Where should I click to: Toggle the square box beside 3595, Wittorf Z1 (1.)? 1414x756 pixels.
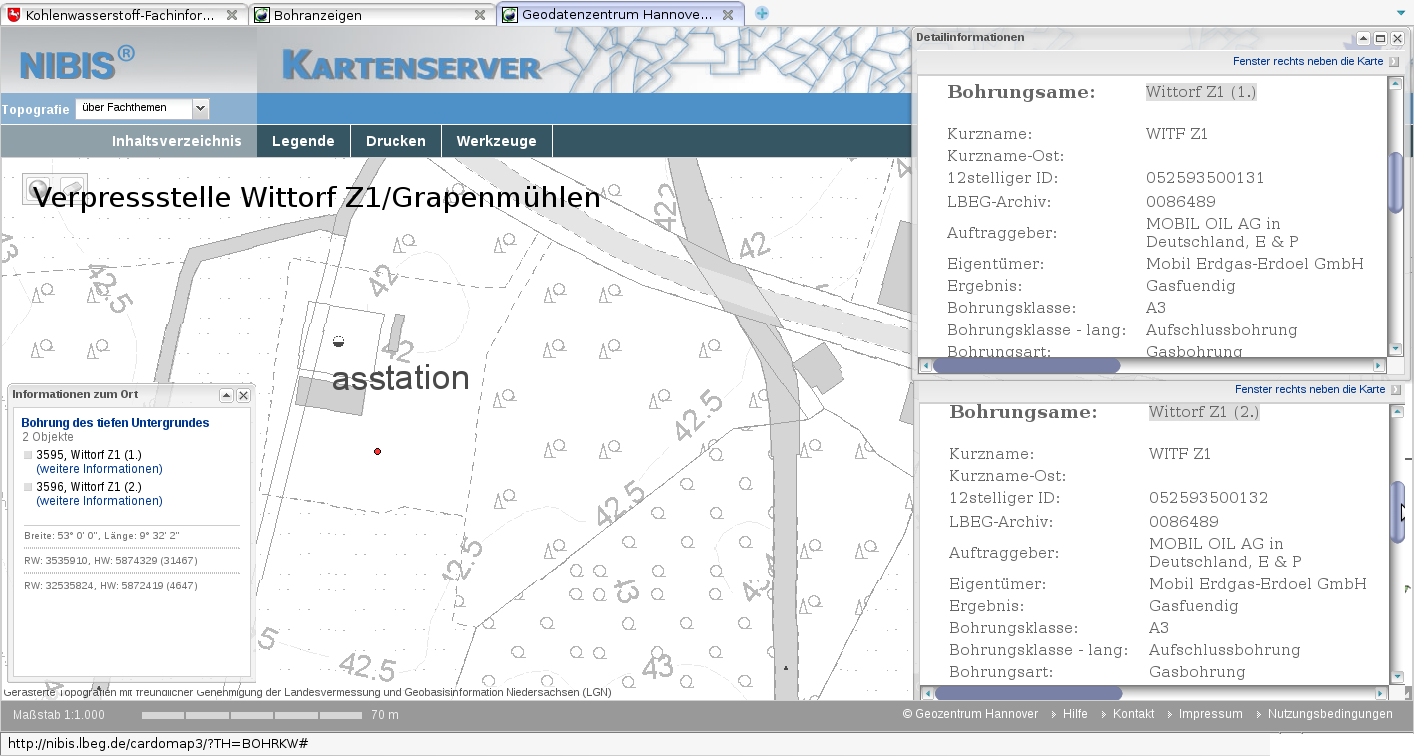(x=28, y=455)
